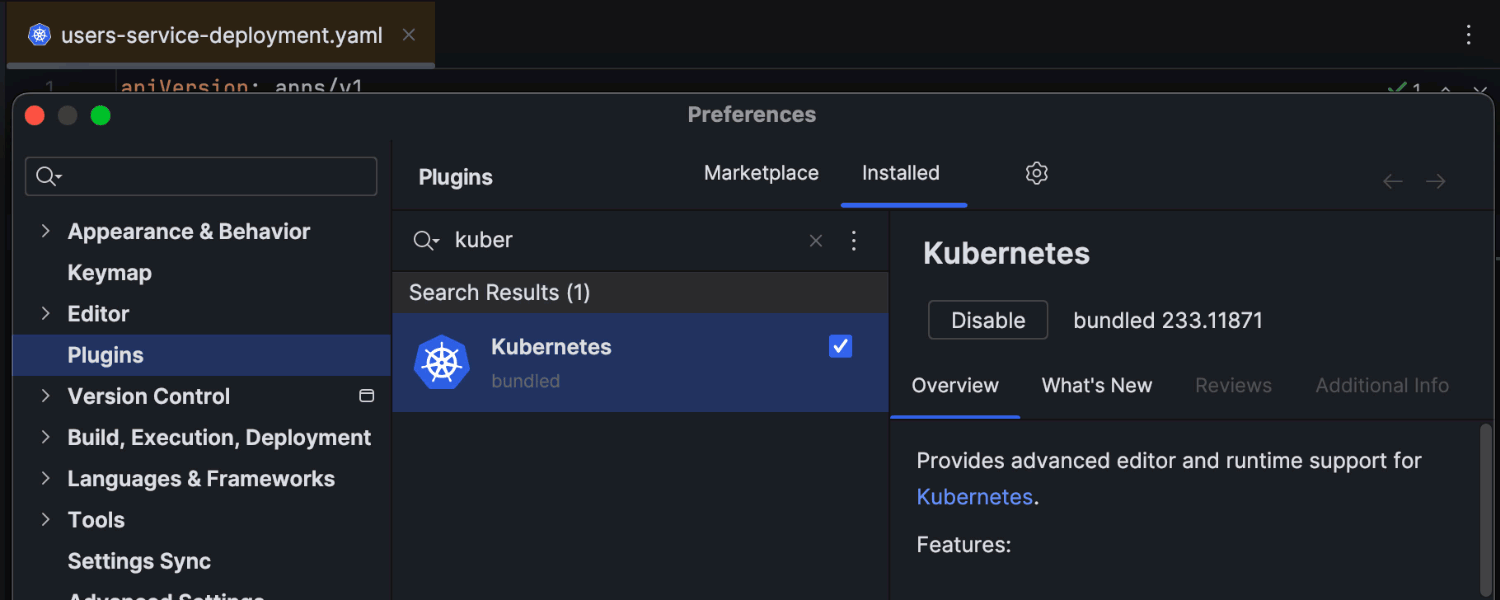Click the Kubernetes file icon on the editor tab

click(x=38, y=33)
